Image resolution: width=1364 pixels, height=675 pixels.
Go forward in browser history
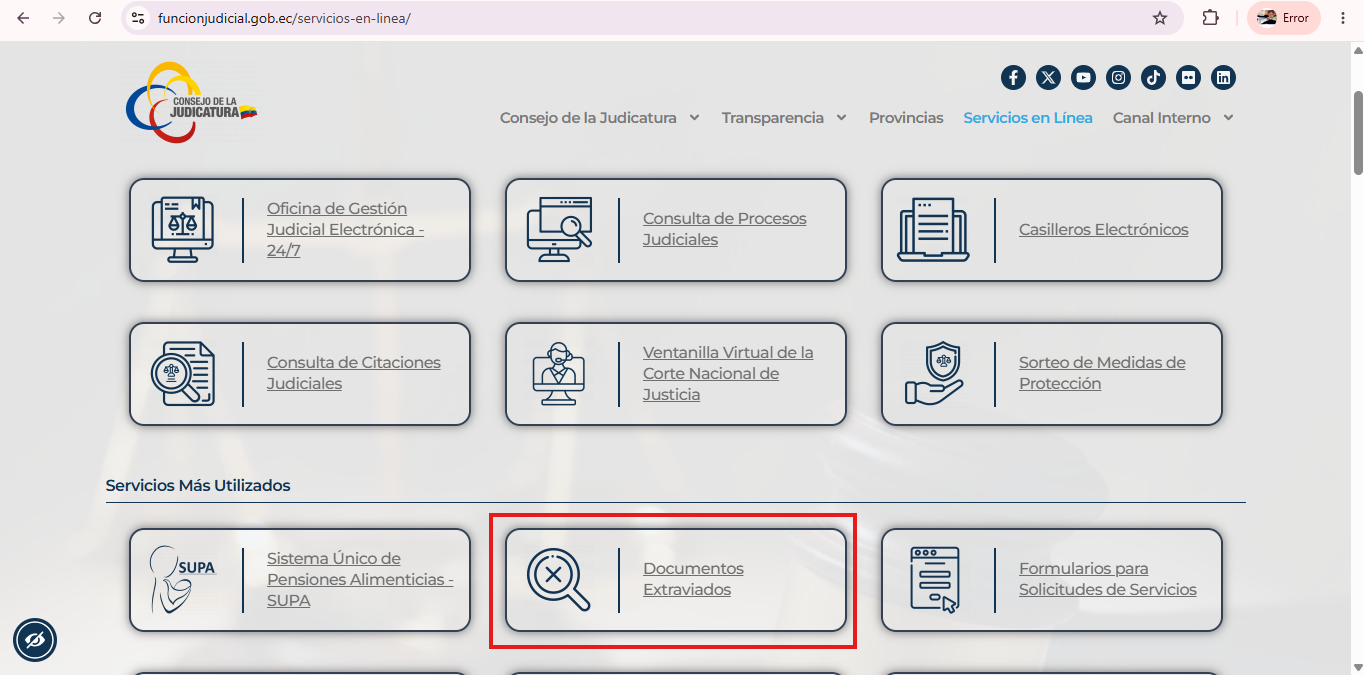point(59,18)
